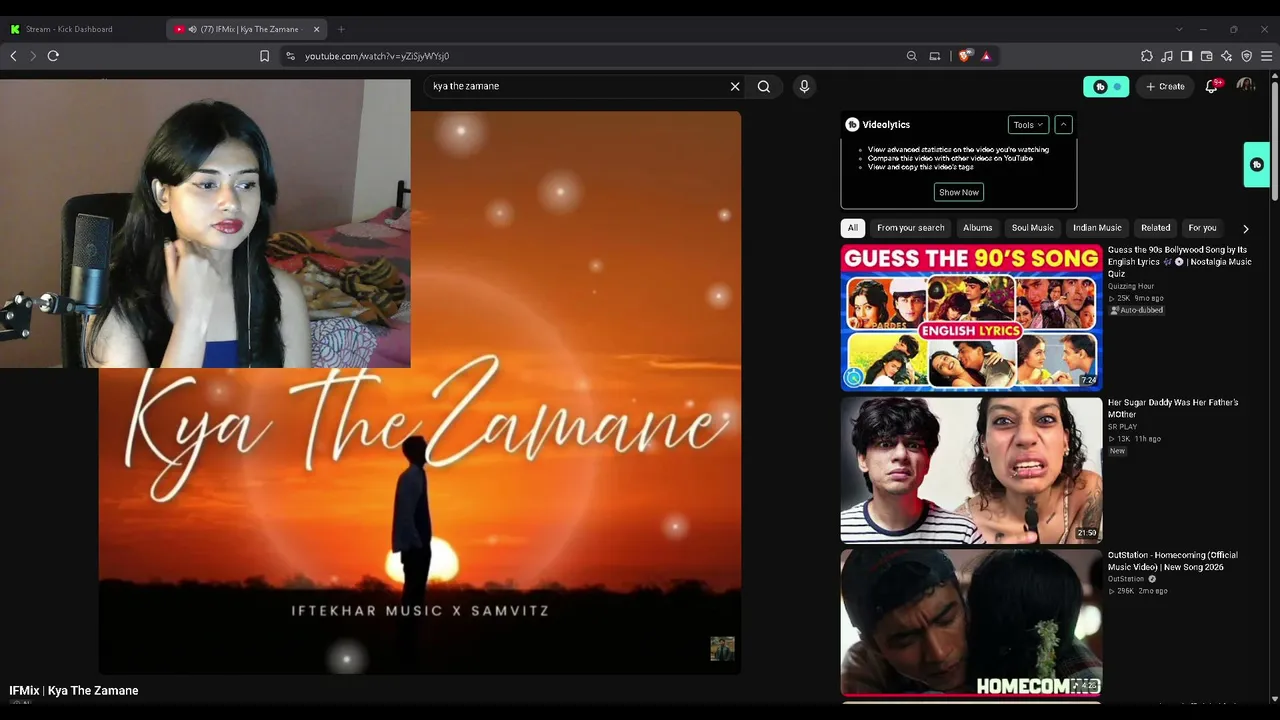Open OutStation - Homecoming video title

point(1173,561)
